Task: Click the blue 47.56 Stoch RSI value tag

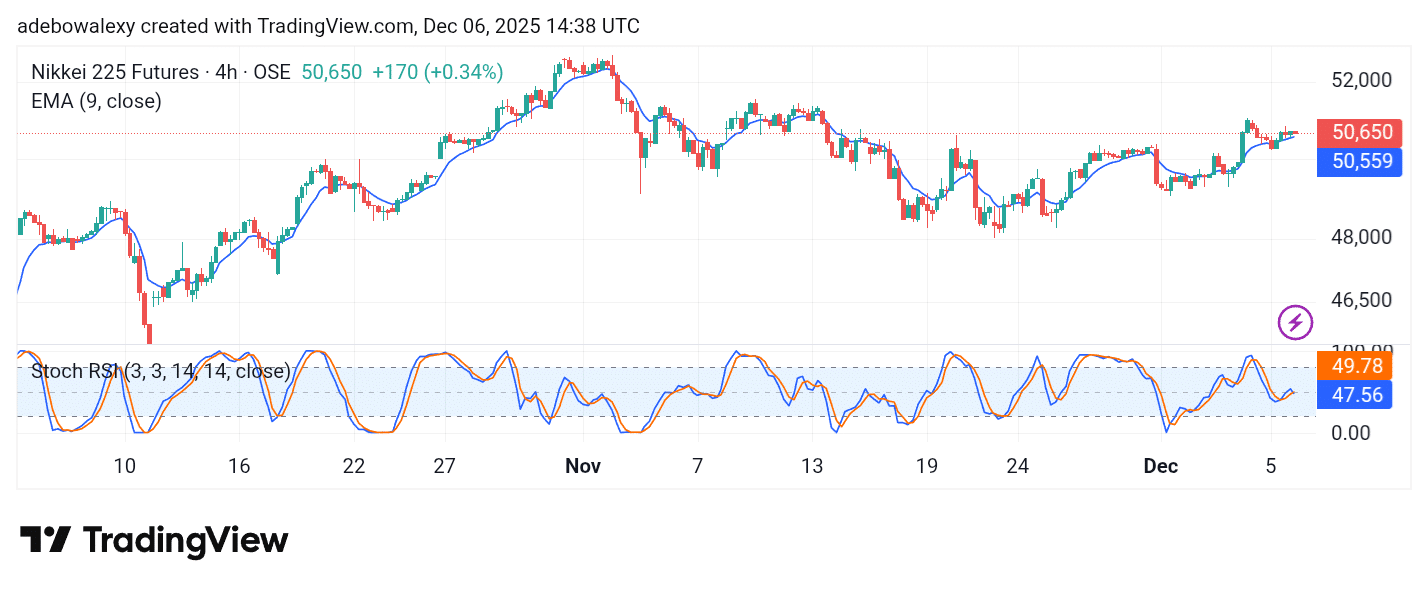Action: 1355,395
